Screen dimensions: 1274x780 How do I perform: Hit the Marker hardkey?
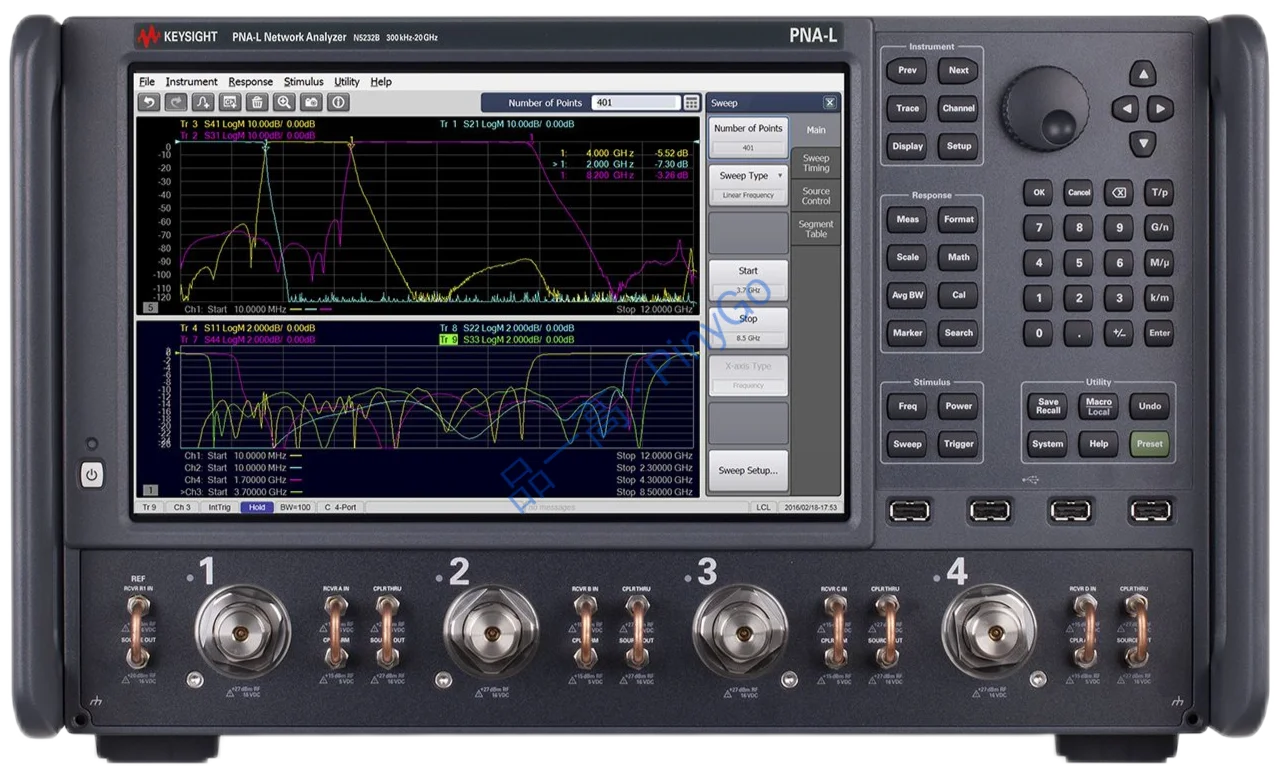[x=907, y=333]
